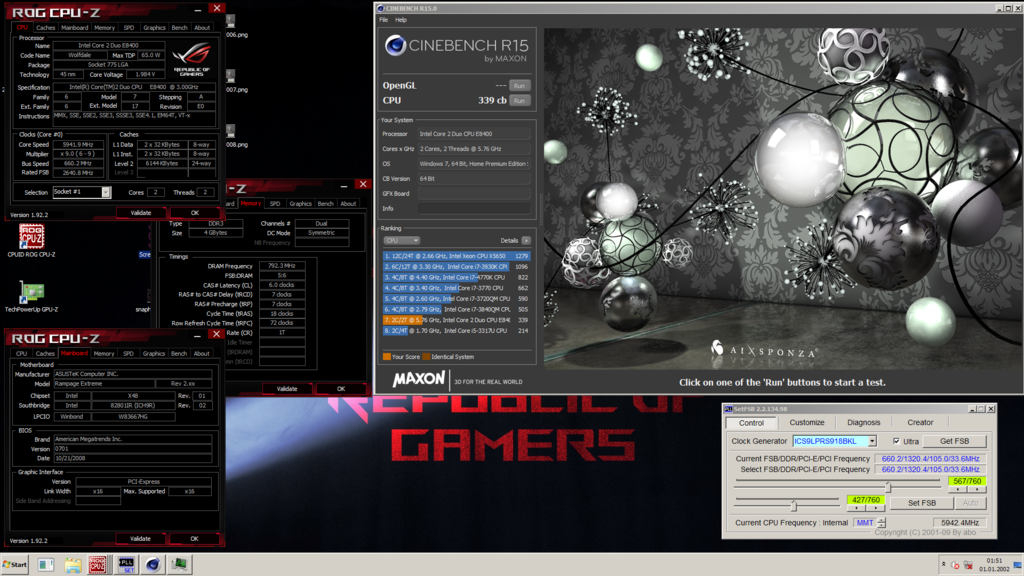Click the GFX Board field in Cinebench
The width and height of the screenshot is (1024, 576).
[474, 193]
